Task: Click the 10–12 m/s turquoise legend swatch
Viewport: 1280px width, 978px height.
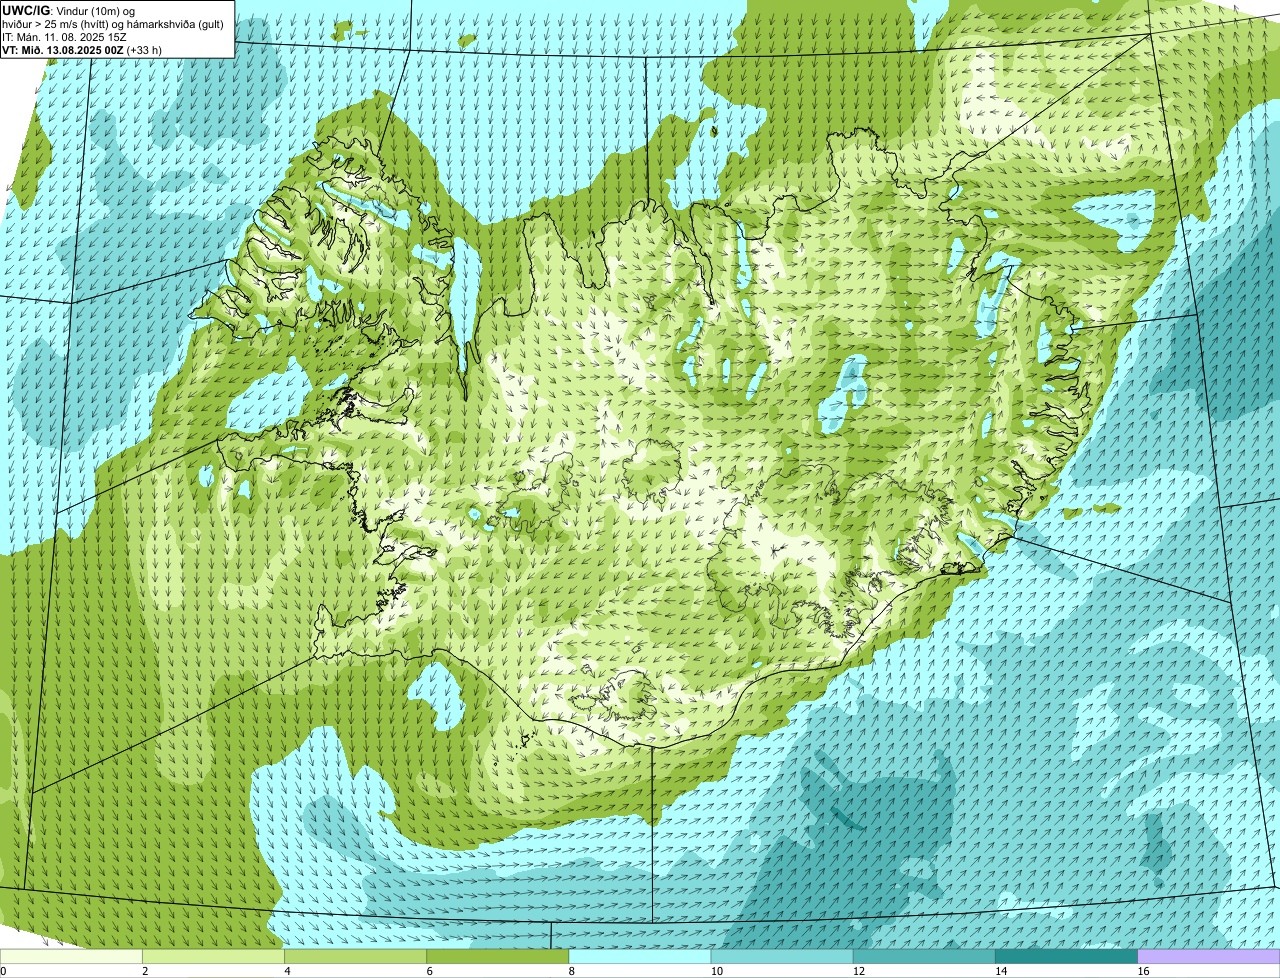Action: coord(782,957)
